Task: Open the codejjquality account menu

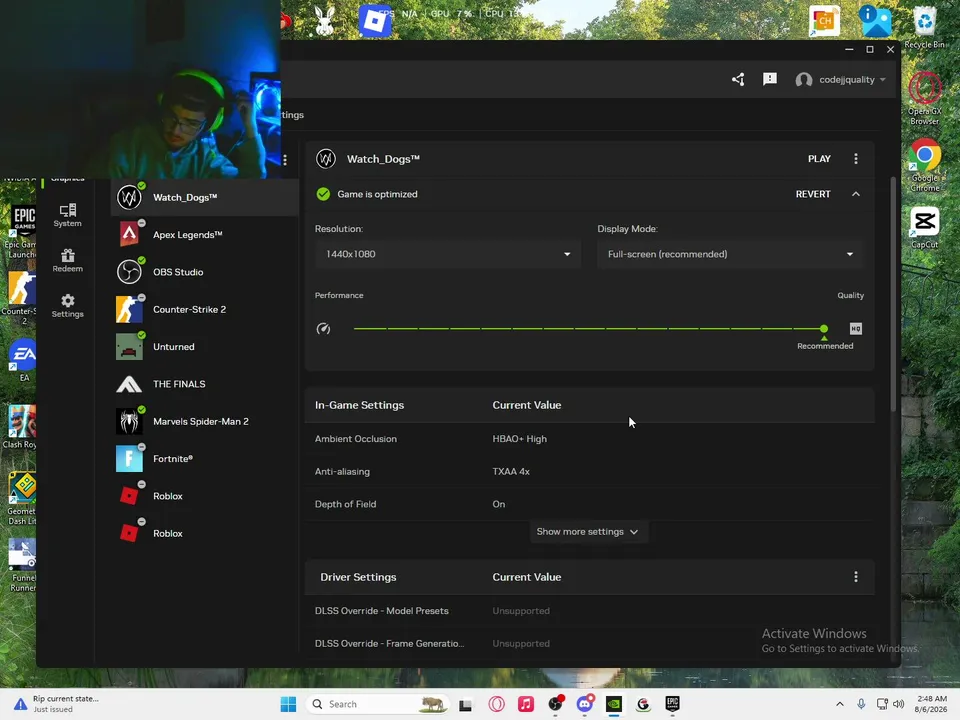Action: point(840,80)
